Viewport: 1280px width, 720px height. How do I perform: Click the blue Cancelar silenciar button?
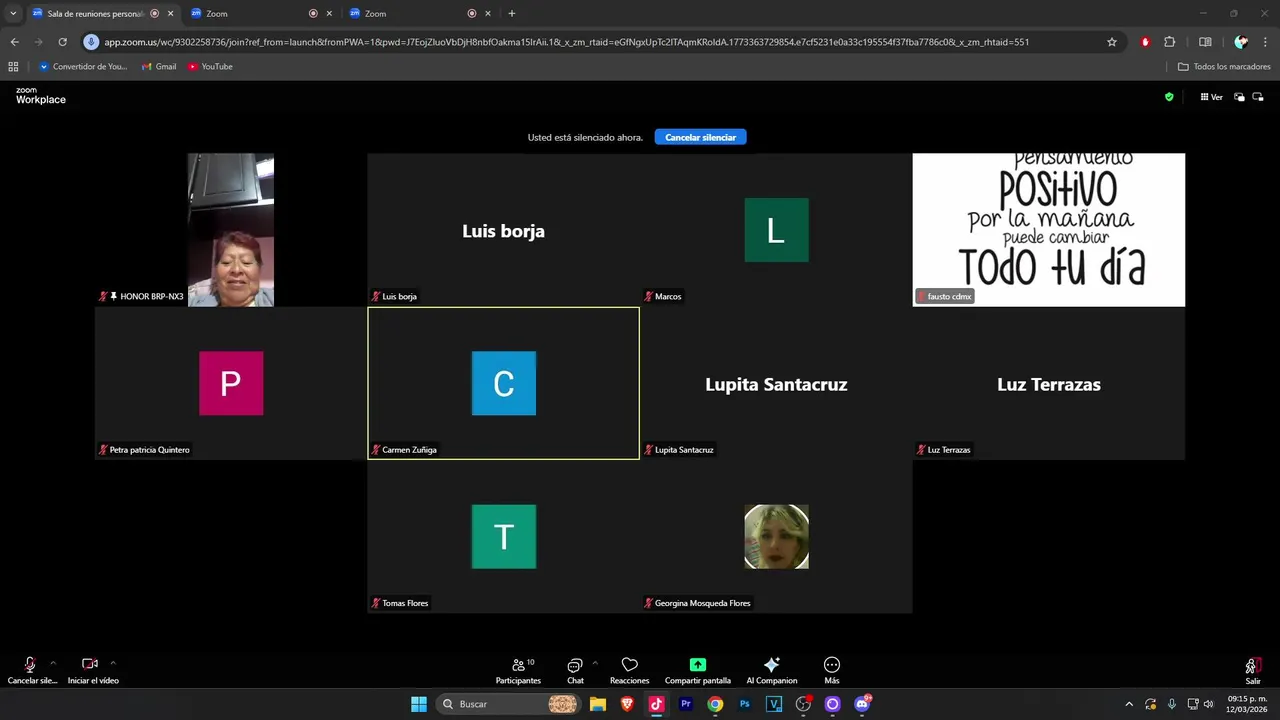pos(700,137)
